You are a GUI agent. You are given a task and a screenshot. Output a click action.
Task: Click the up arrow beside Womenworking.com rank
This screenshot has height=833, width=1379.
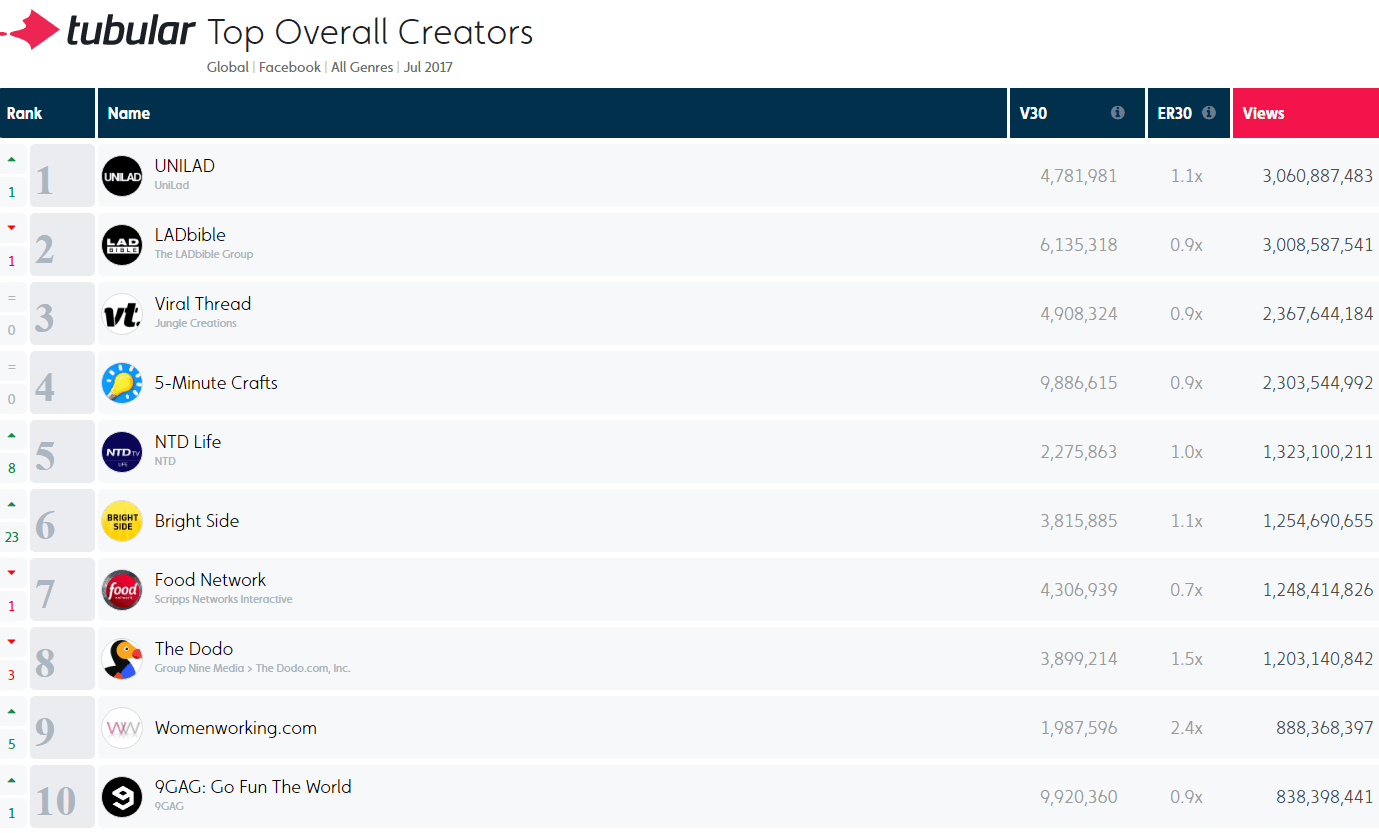[x=12, y=711]
